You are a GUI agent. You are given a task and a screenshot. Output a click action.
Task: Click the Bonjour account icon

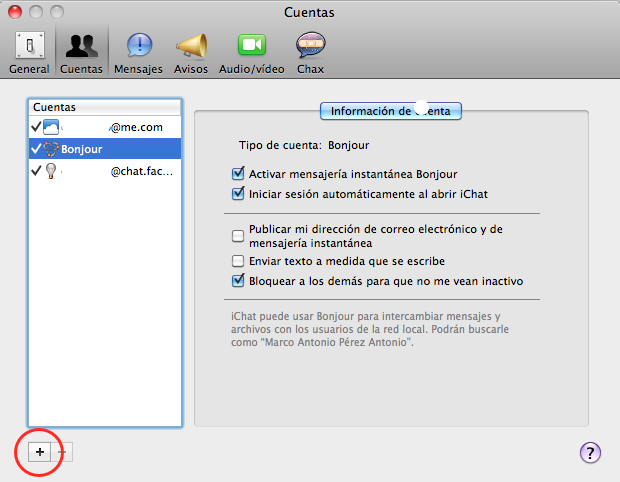[51, 149]
